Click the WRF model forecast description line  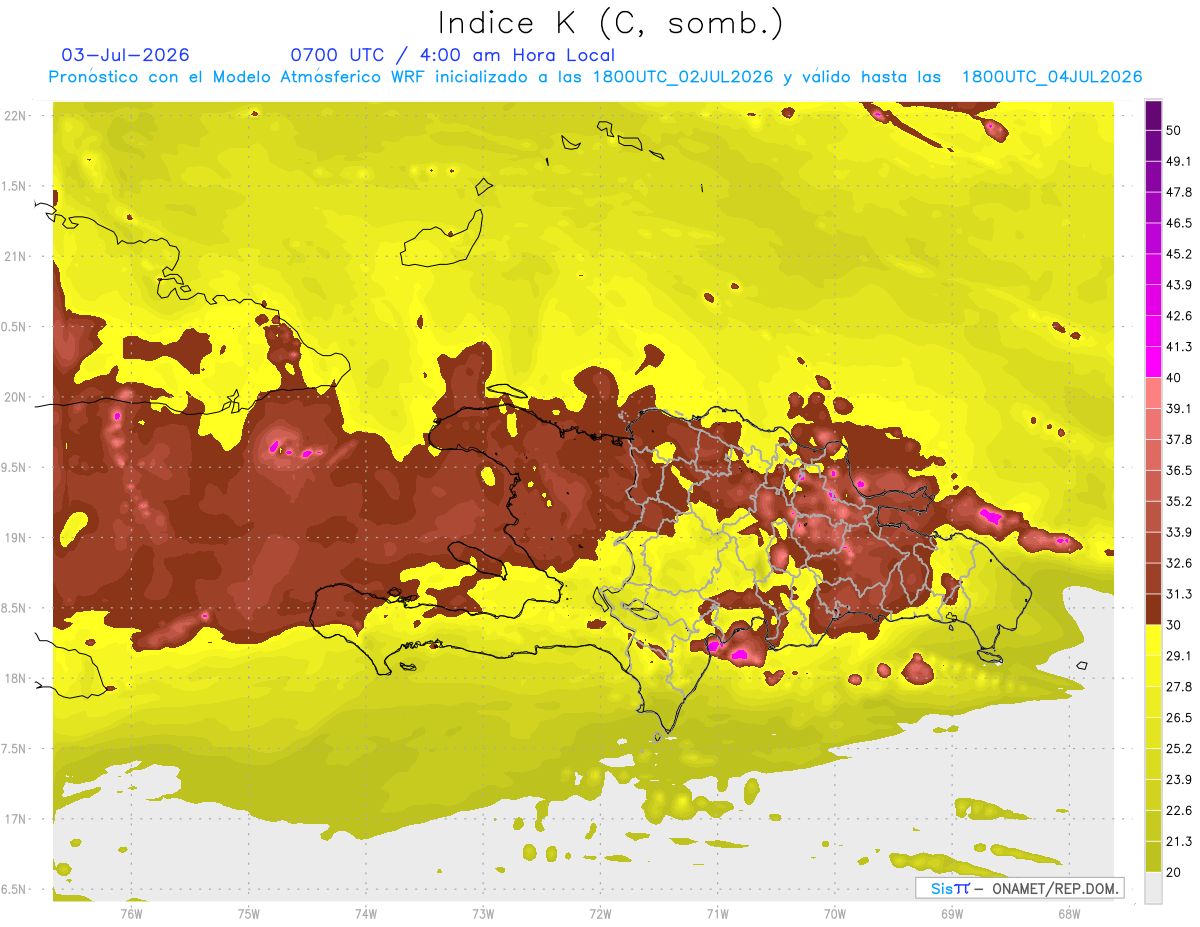tap(595, 77)
